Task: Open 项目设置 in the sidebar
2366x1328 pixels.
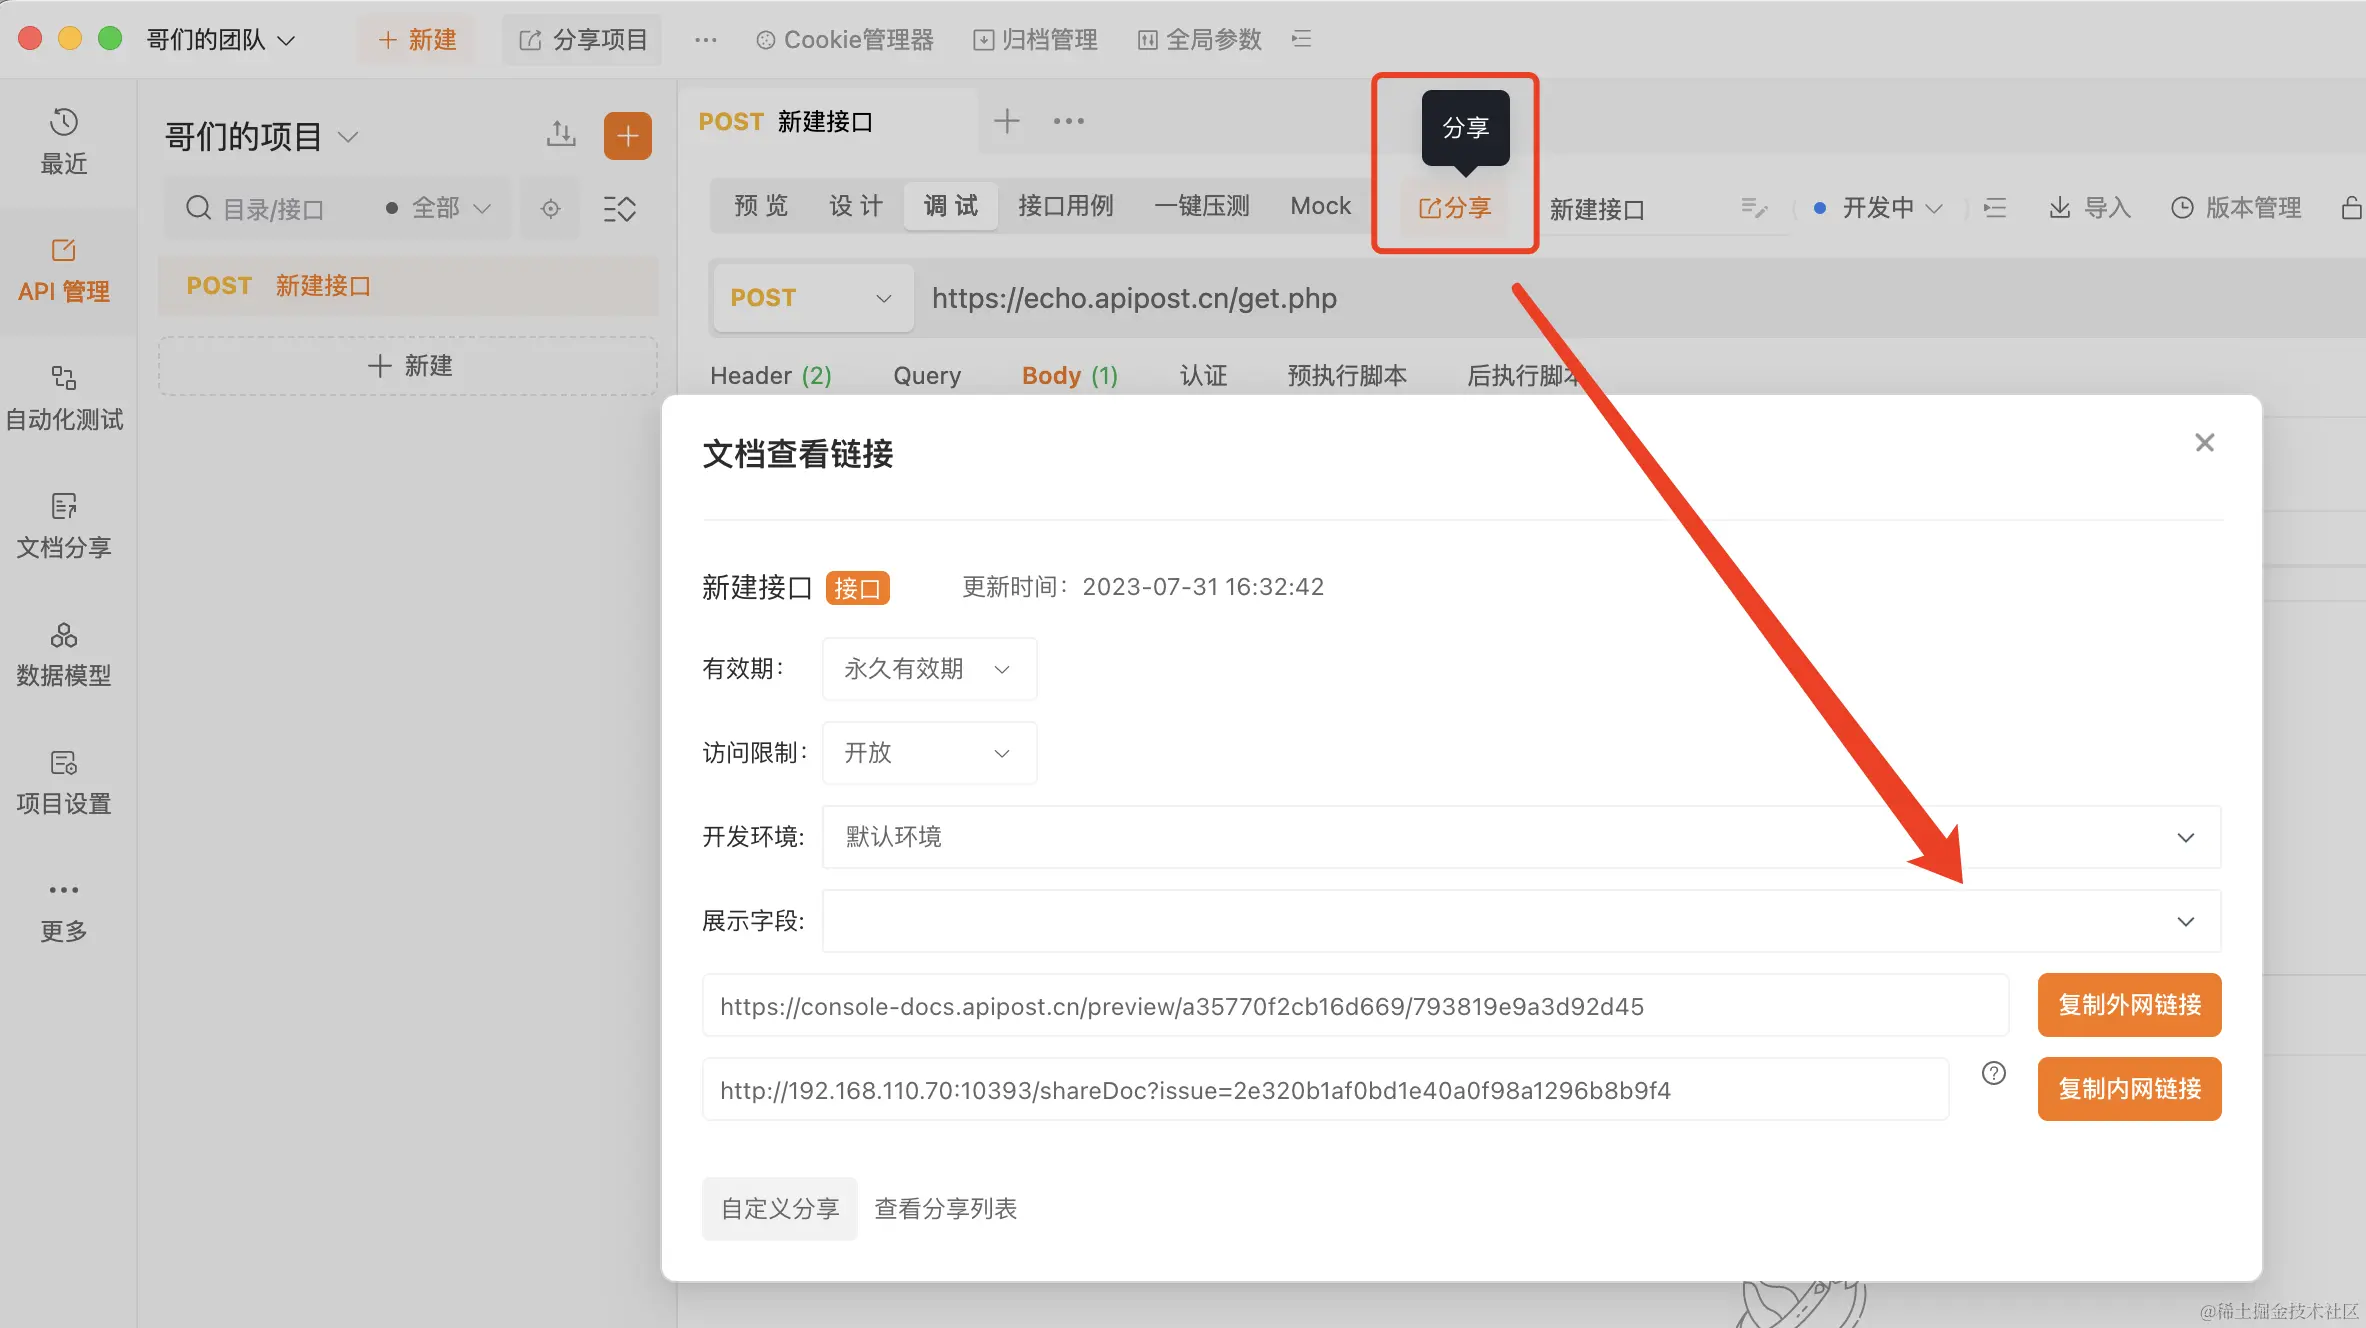Action: click(63, 781)
